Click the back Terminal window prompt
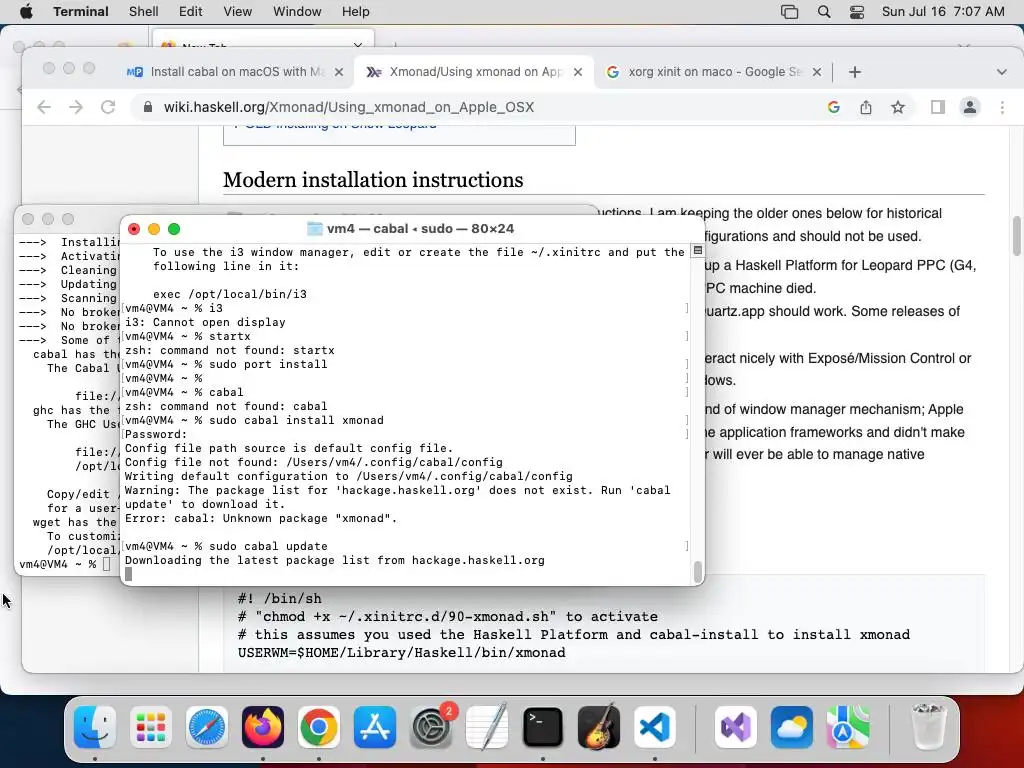 [x=65, y=564]
